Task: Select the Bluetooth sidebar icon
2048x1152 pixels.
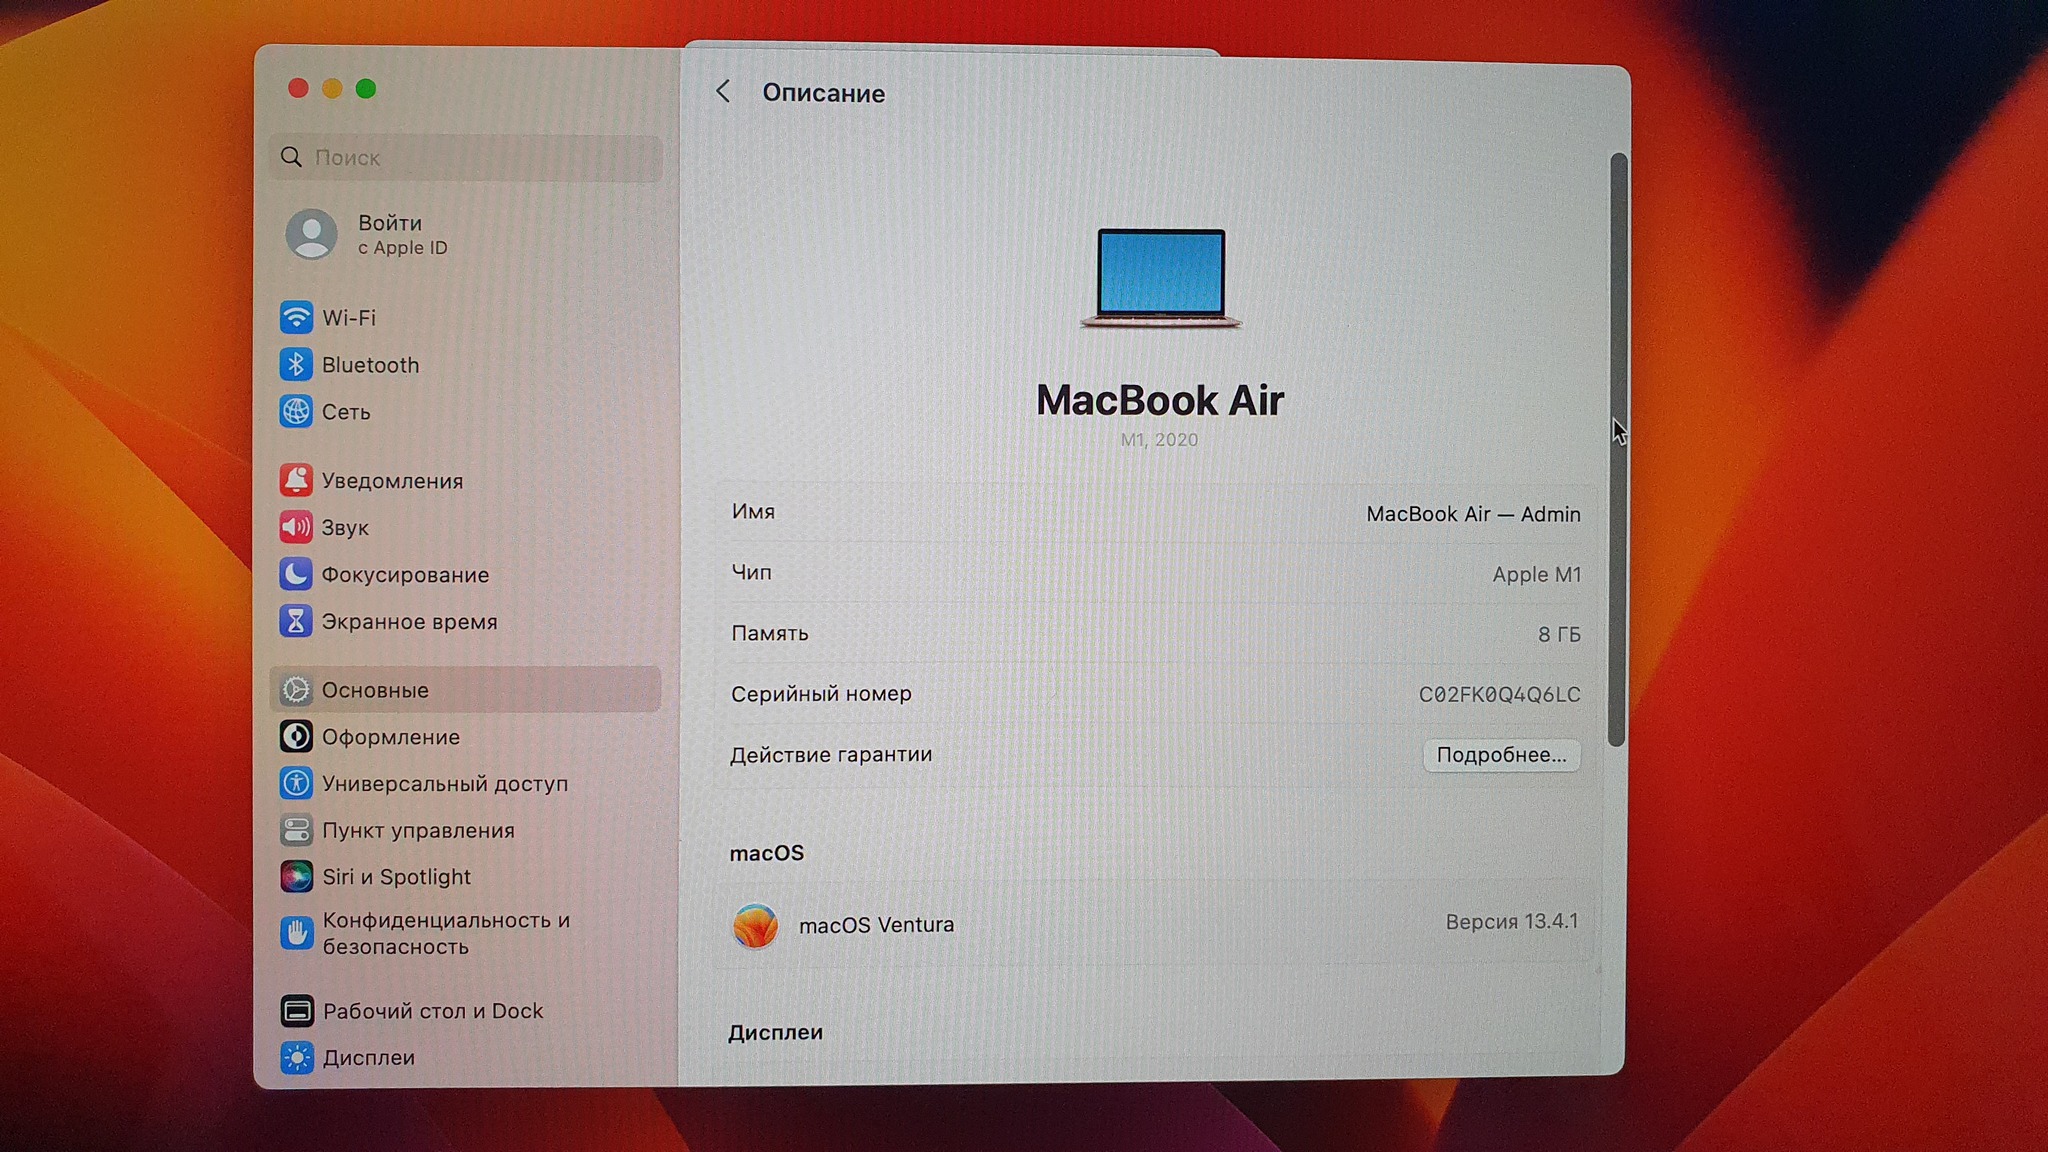Action: point(296,365)
